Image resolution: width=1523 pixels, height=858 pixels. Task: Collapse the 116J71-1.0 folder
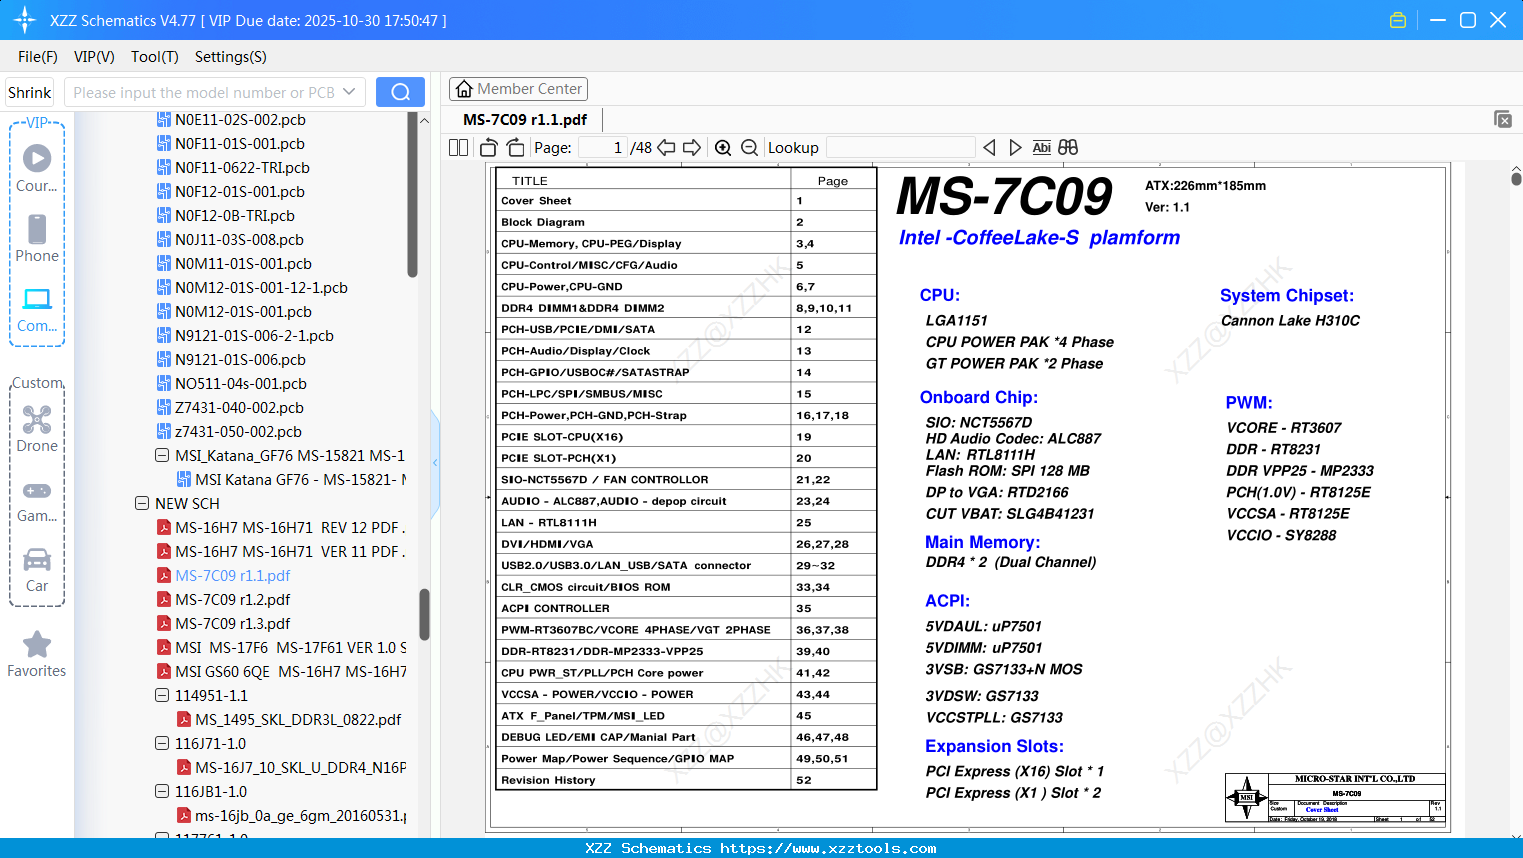[162, 744]
